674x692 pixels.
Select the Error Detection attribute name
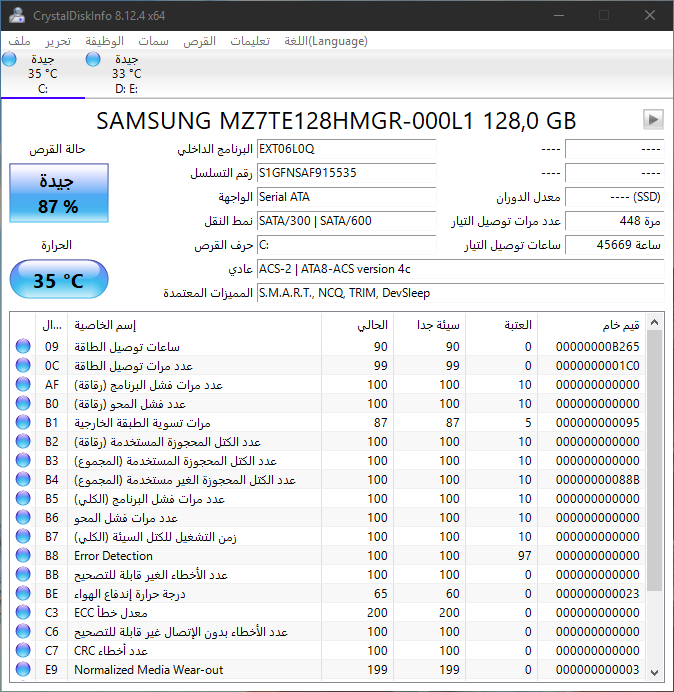[113, 556]
